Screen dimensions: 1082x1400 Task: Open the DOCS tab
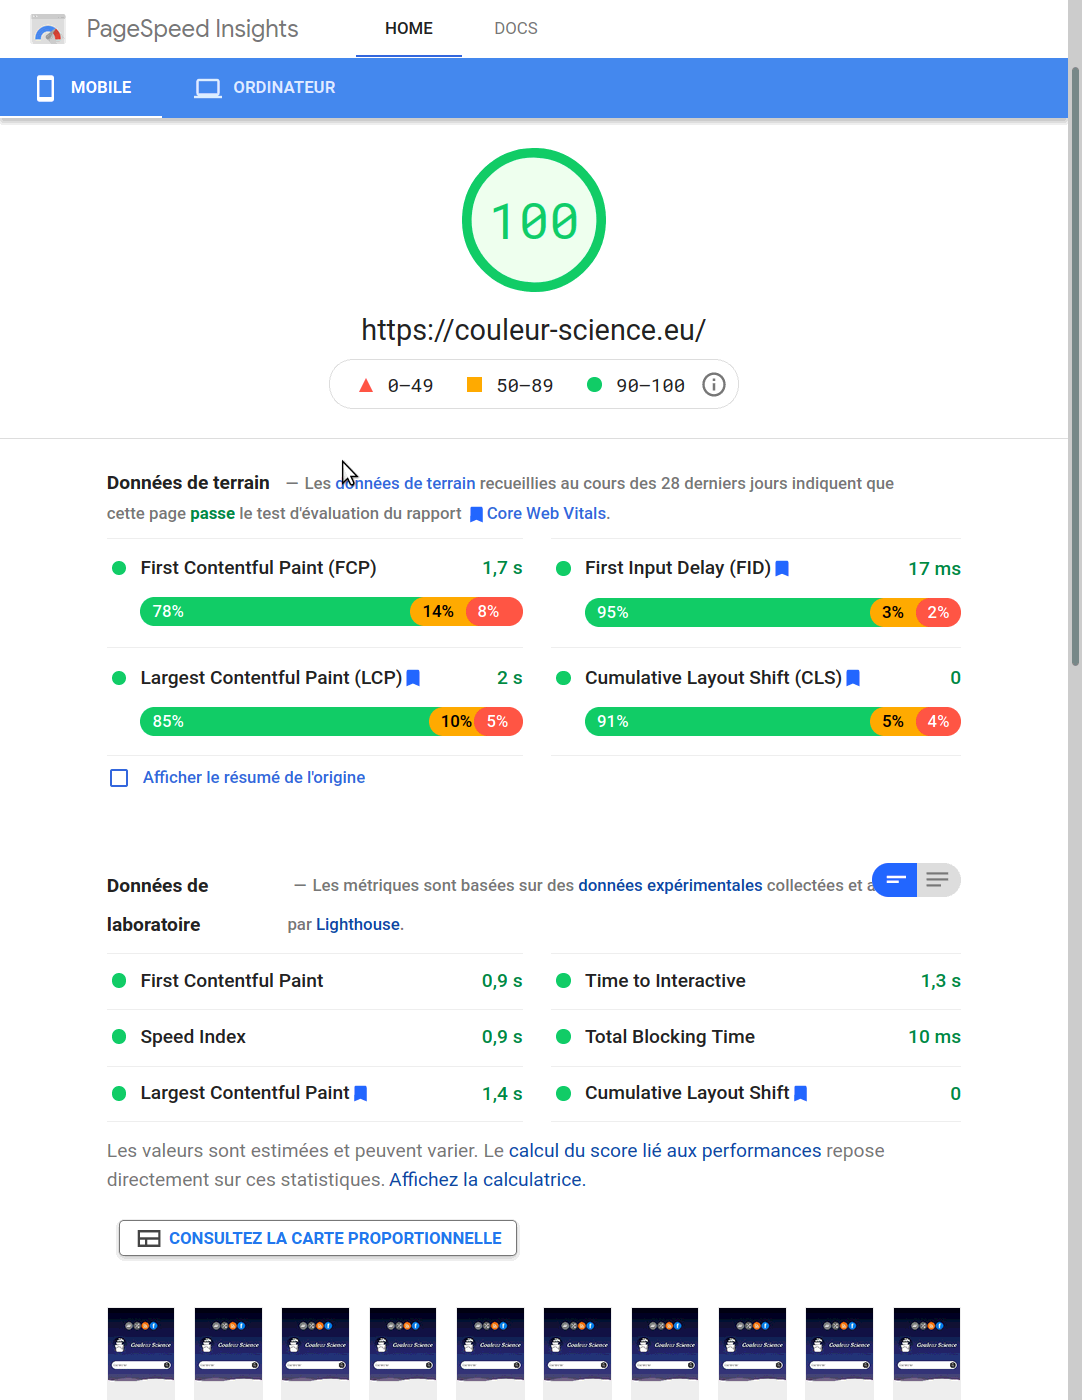point(516,29)
